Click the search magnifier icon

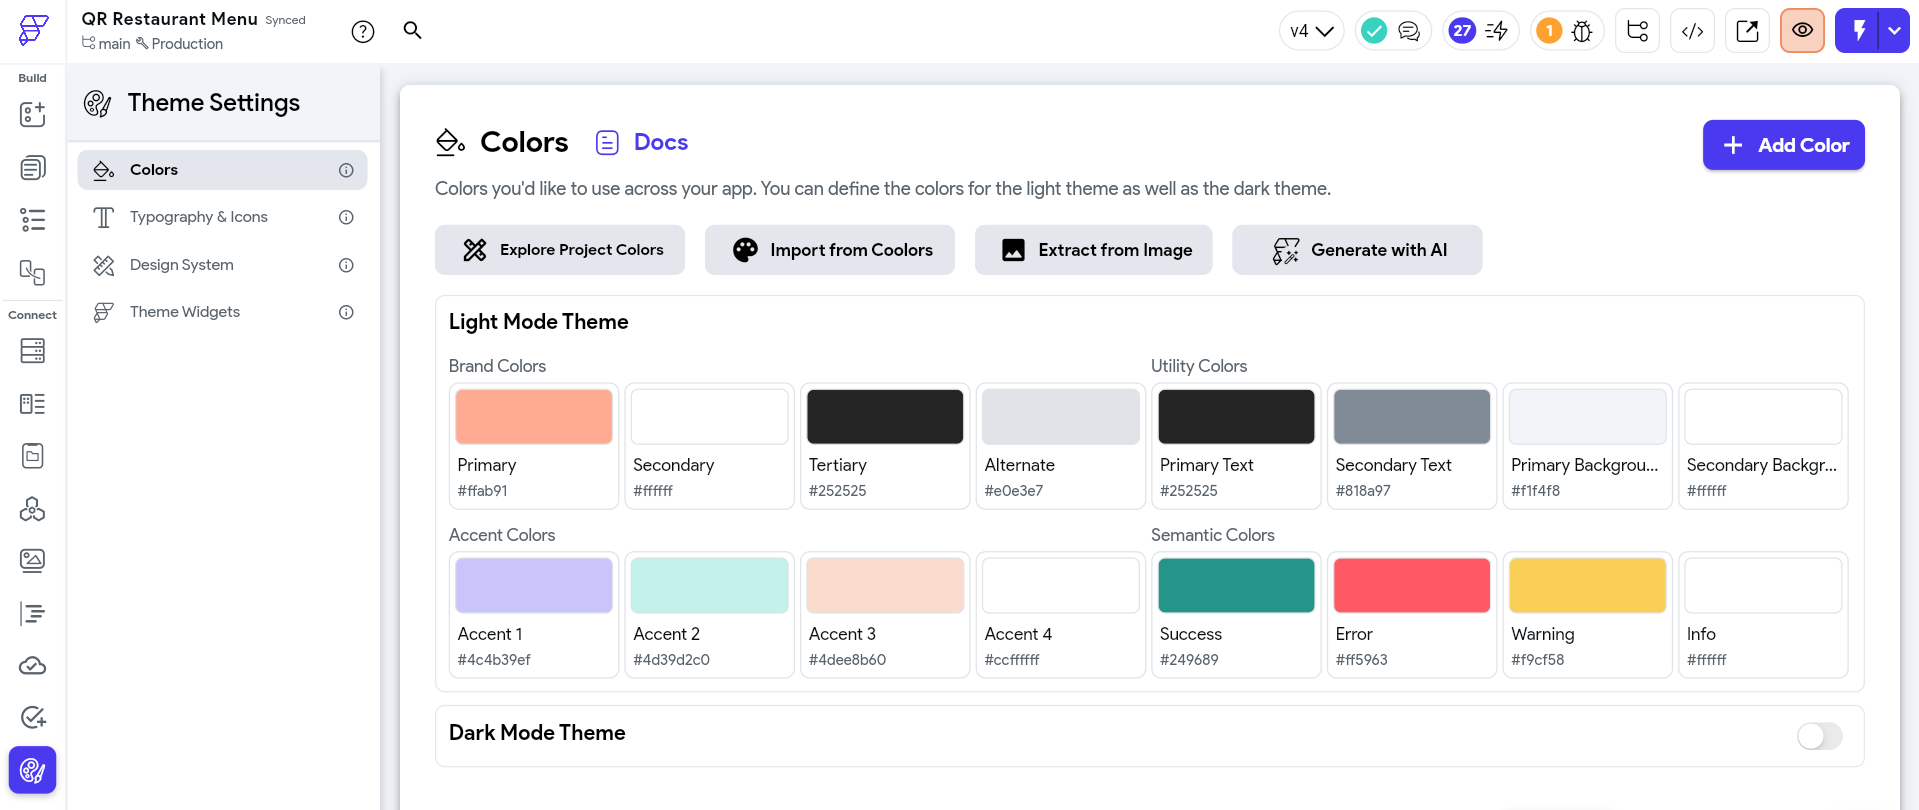(x=412, y=30)
